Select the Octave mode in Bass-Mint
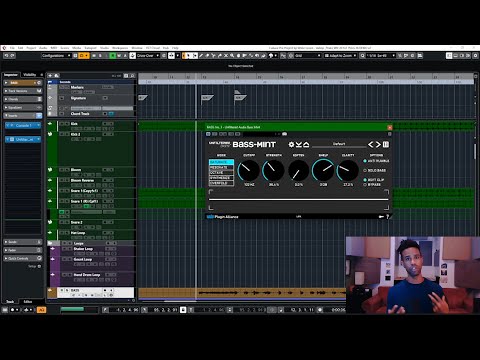 (x=221, y=173)
